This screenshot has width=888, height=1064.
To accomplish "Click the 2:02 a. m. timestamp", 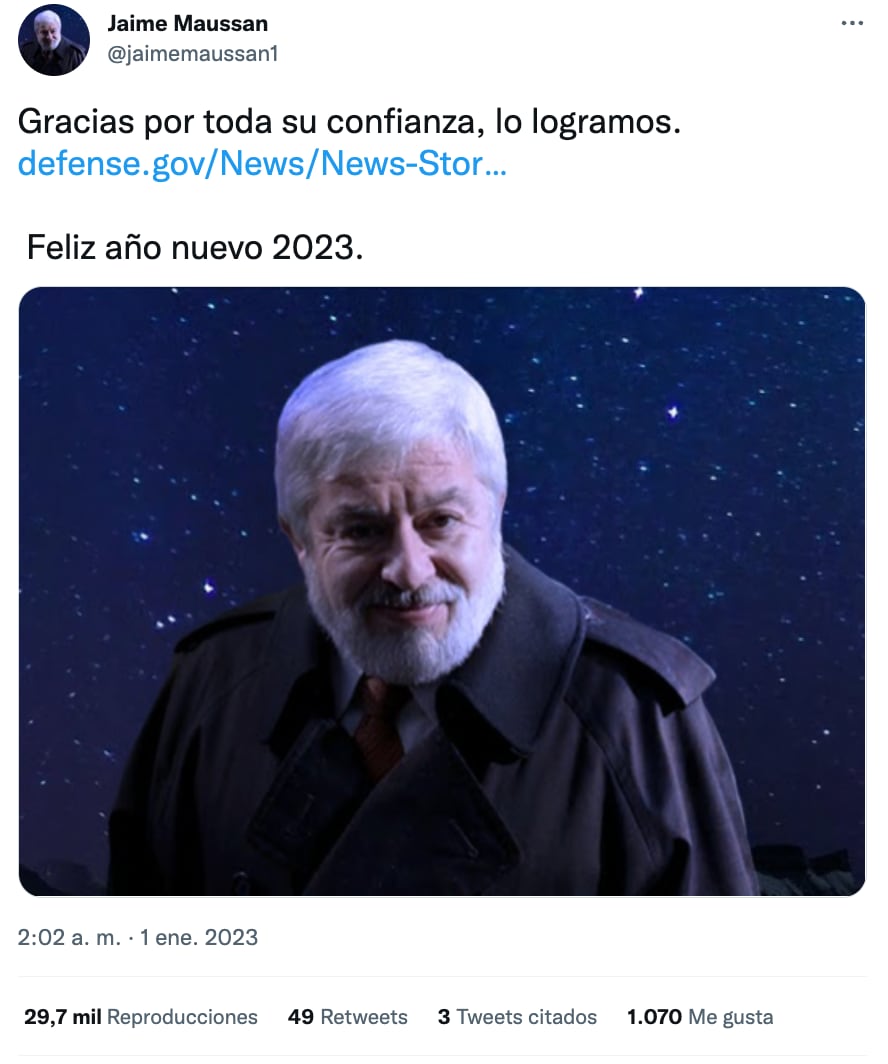I will point(69,937).
